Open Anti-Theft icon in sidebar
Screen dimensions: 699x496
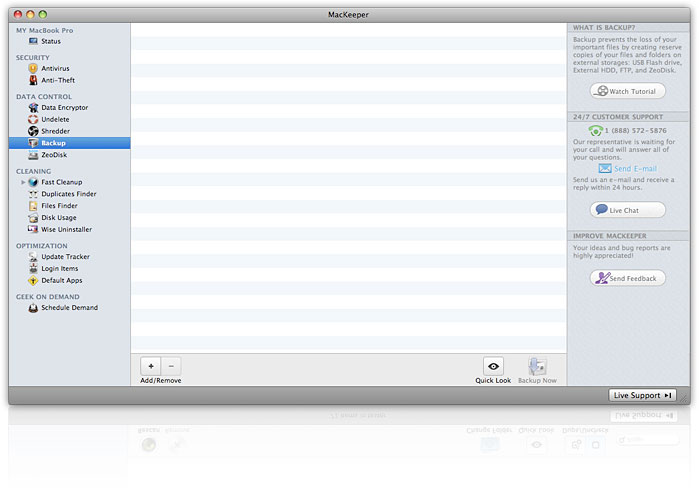tap(33, 80)
